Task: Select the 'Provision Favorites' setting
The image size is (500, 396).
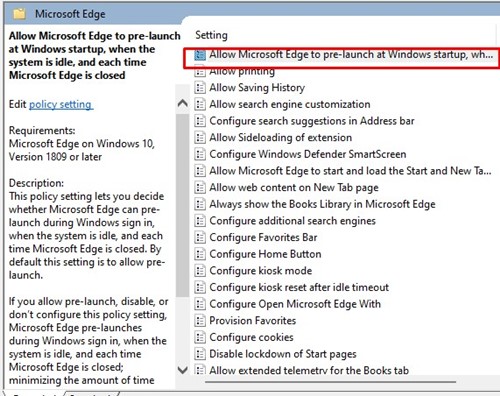Action: [253, 321]
